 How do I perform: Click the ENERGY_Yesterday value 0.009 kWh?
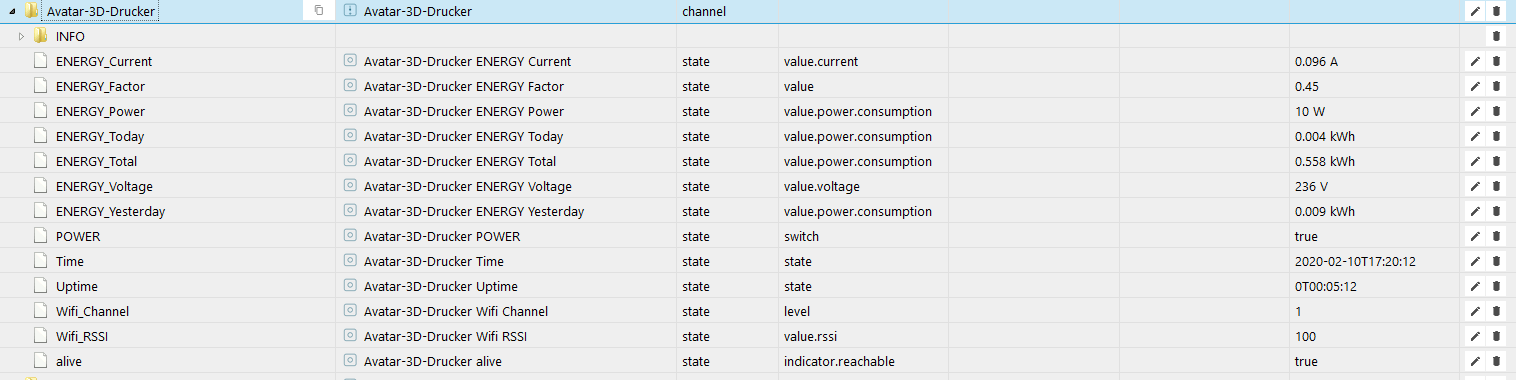(x=1325, y=211)
